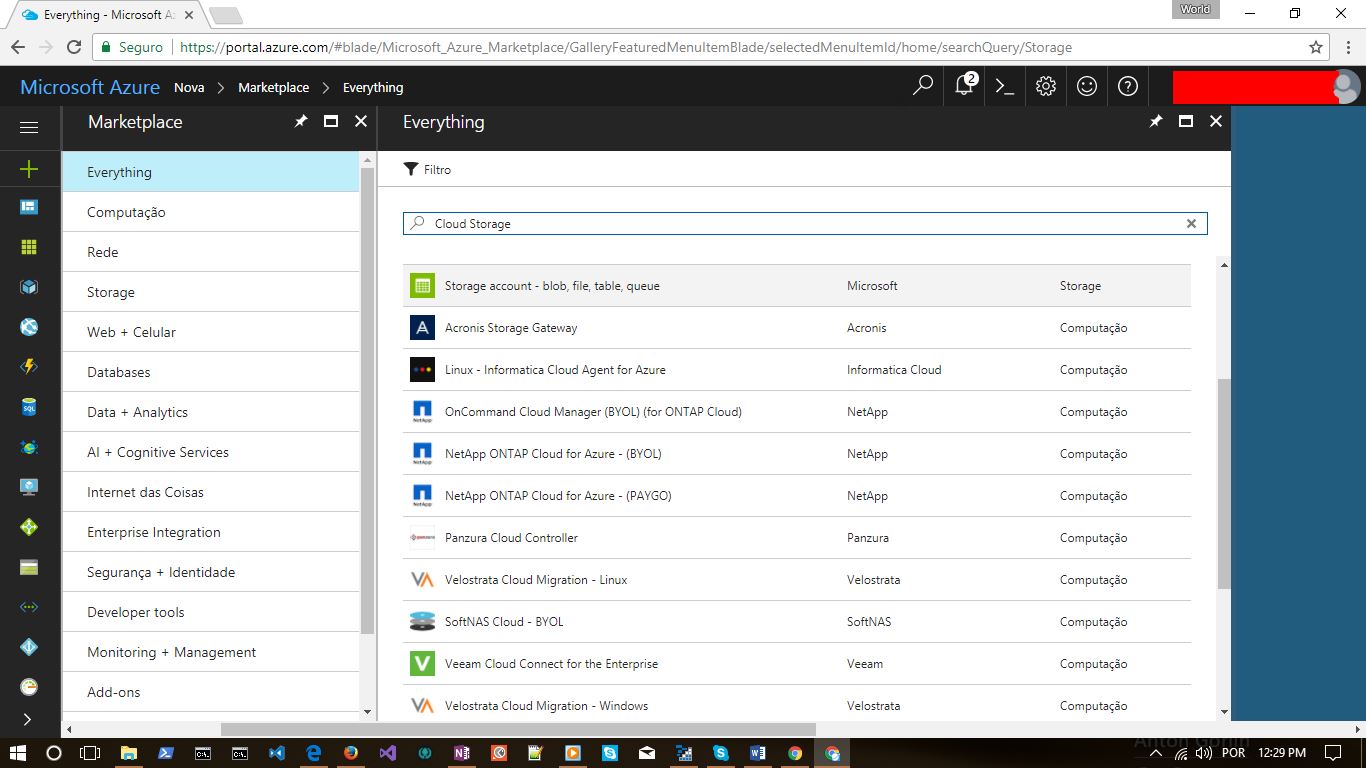1366x768 pixels.
Task: Open File Explorer from the taskbar
Action: click(129, 753)
